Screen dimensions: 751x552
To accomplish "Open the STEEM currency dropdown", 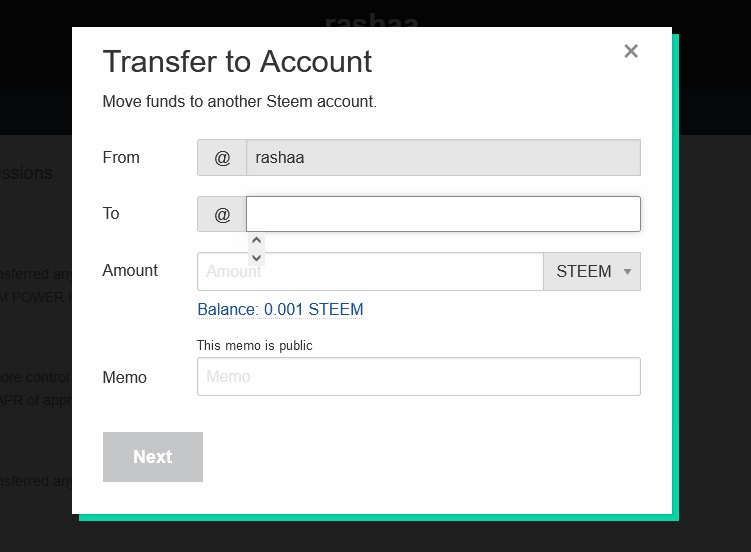I will [592, 271].
